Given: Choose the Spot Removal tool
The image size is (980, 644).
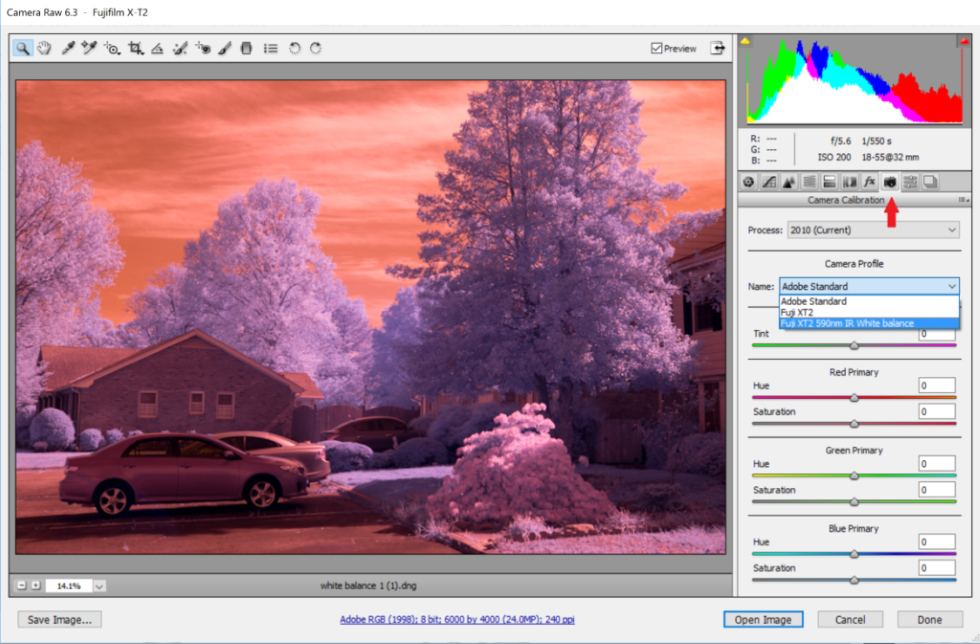Looking at the screenshot, I should tap(180, 48).
